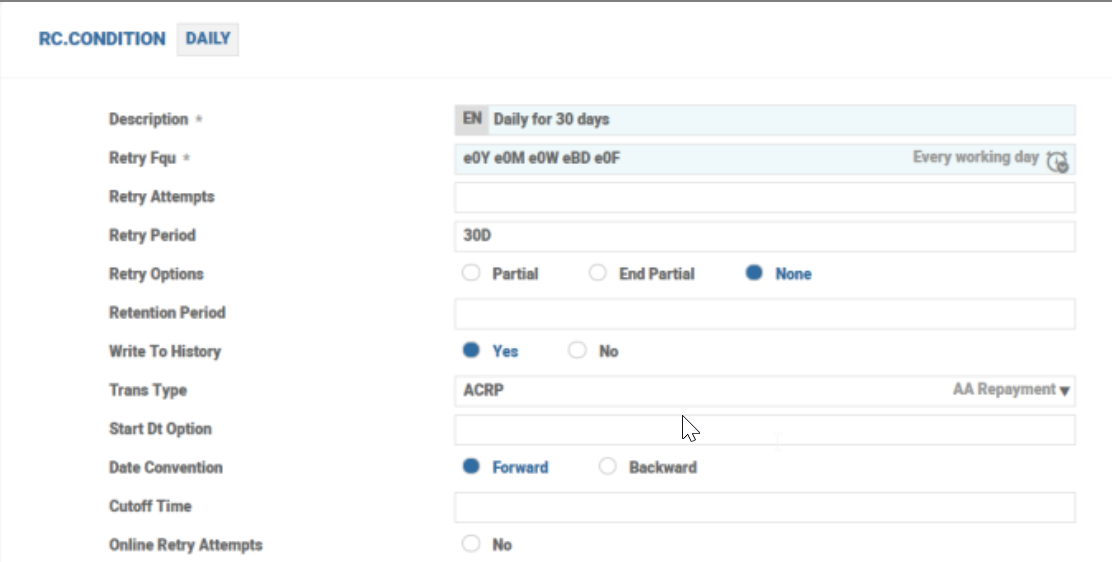Click the EN language tag on Description
1112x562 pixels.
click(x=472, y=119)
